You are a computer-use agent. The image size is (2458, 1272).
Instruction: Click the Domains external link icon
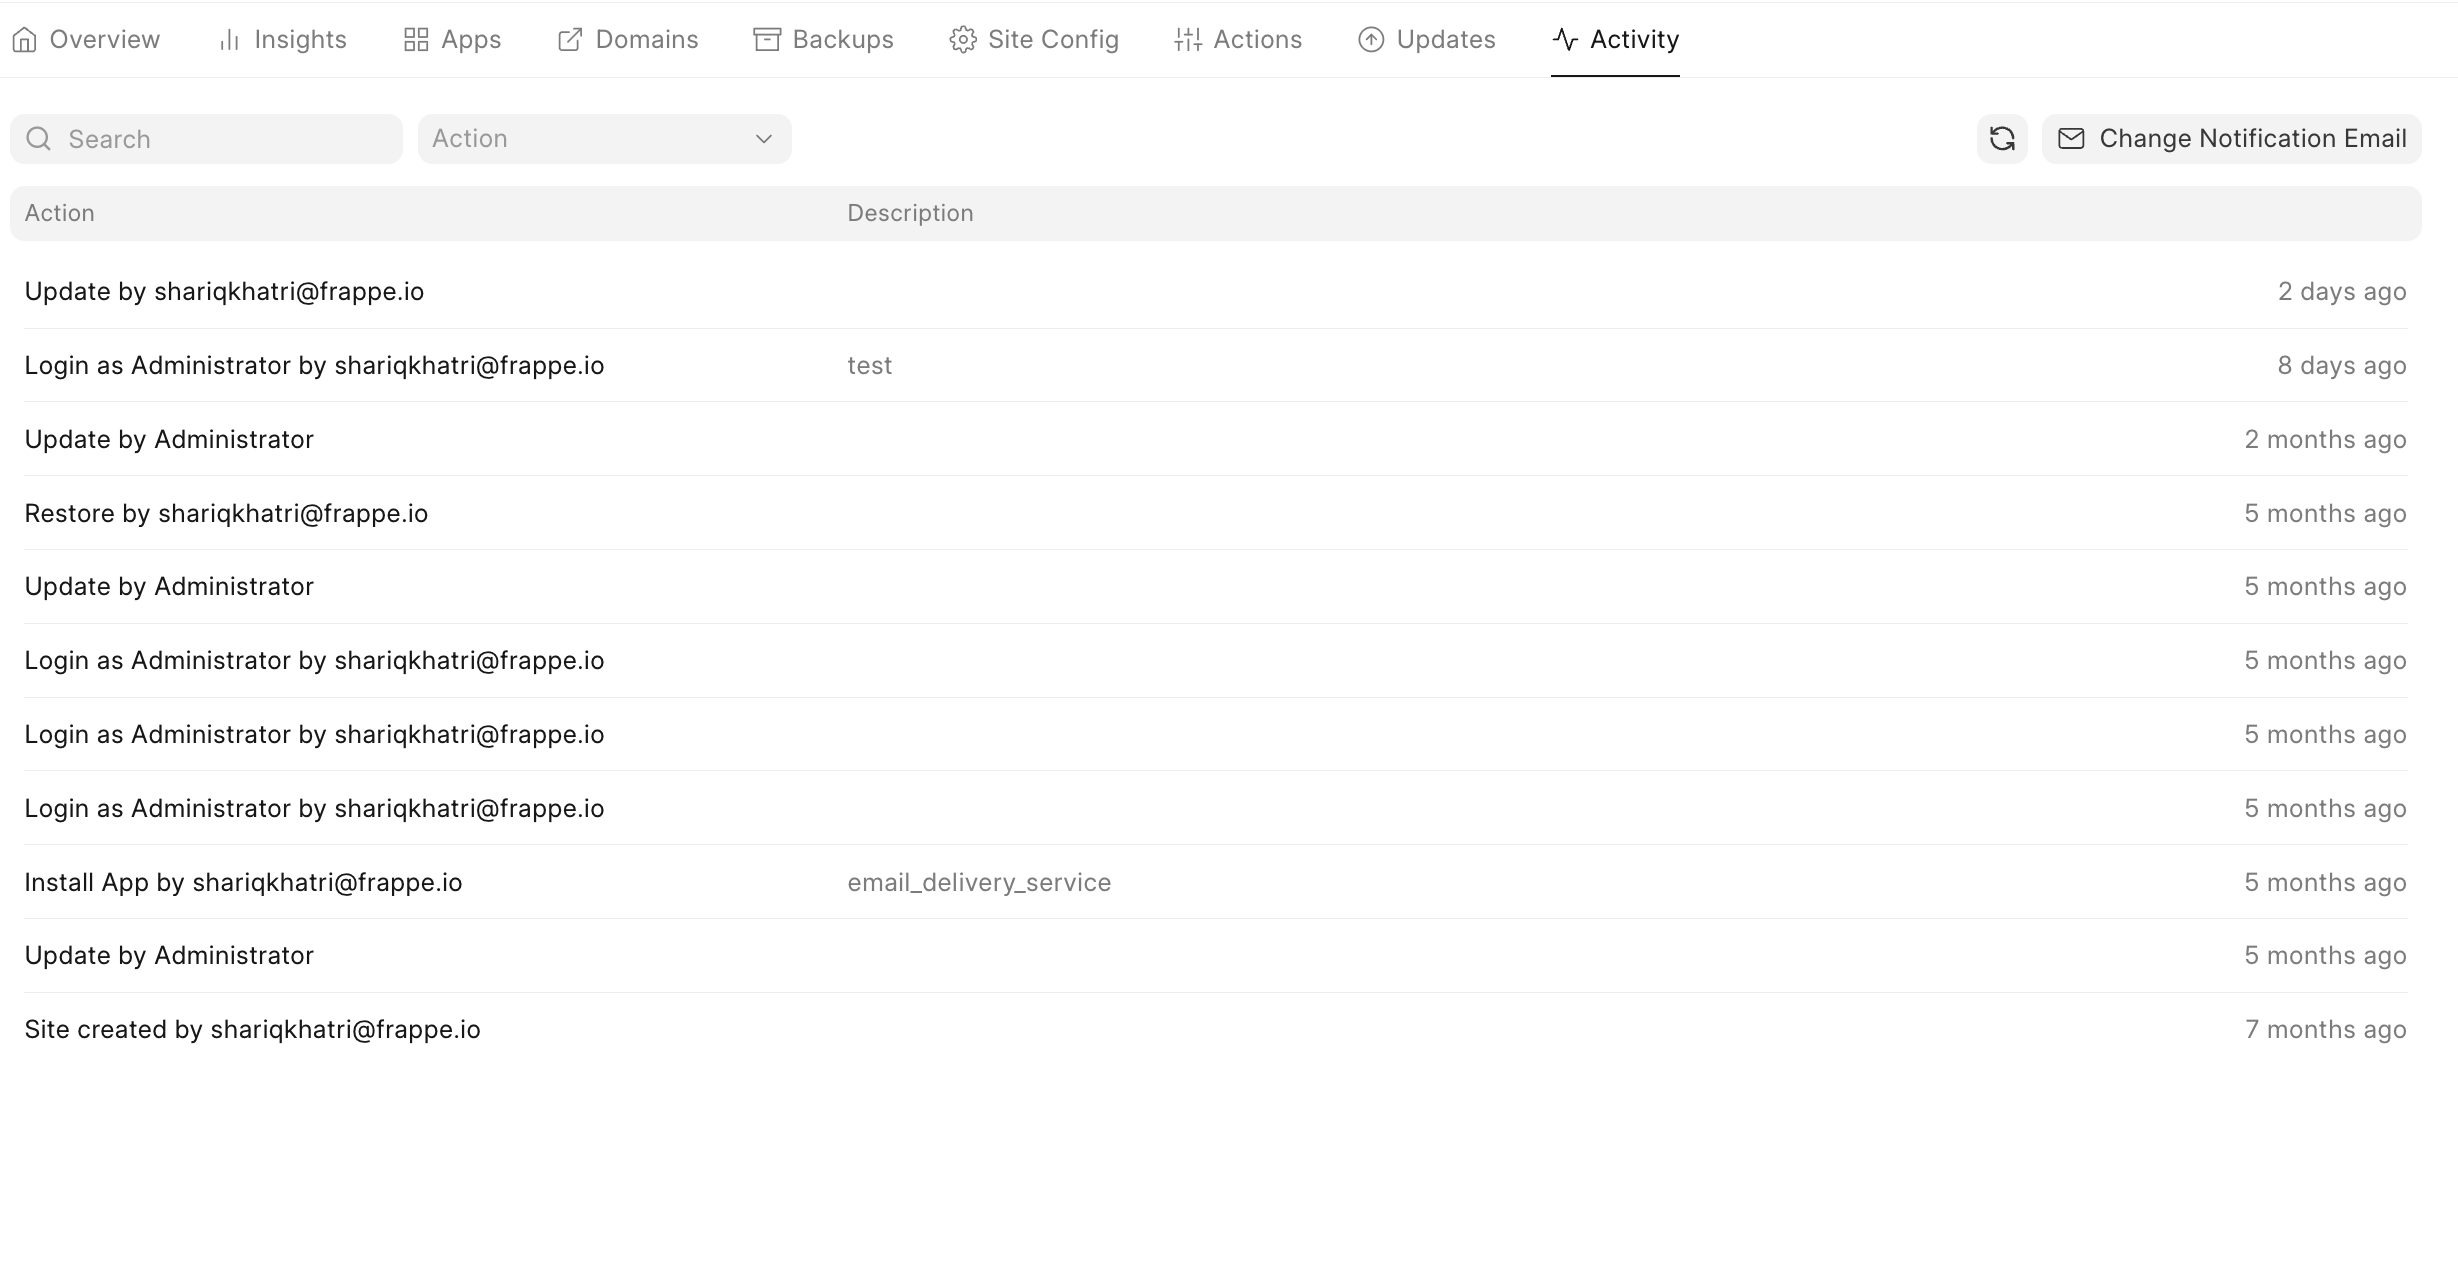click(570, 40)
